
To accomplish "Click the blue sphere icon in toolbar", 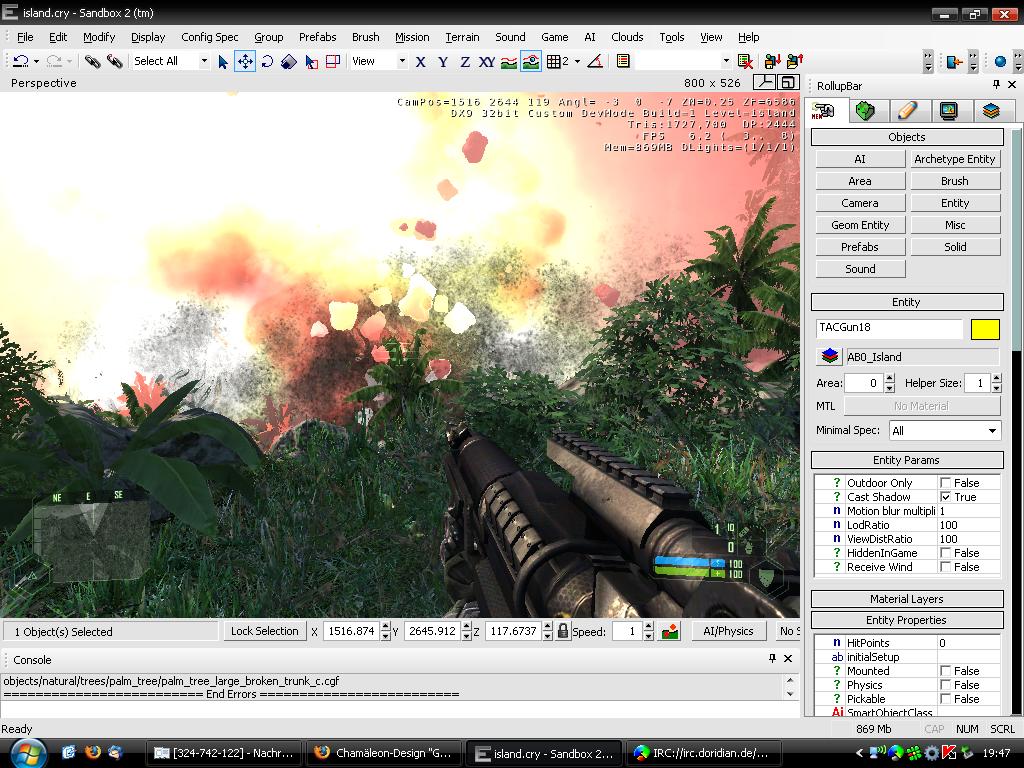I will (1000, 61).
